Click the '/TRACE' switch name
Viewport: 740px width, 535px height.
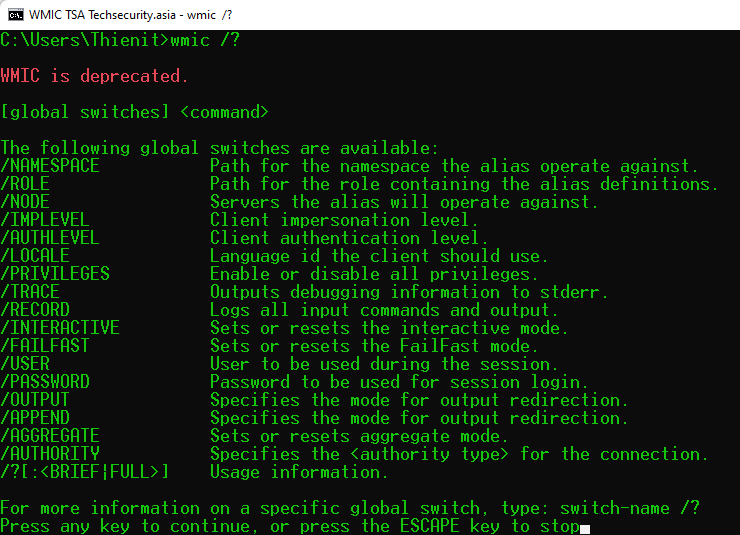pyautogui.click(x=30, y=292)
